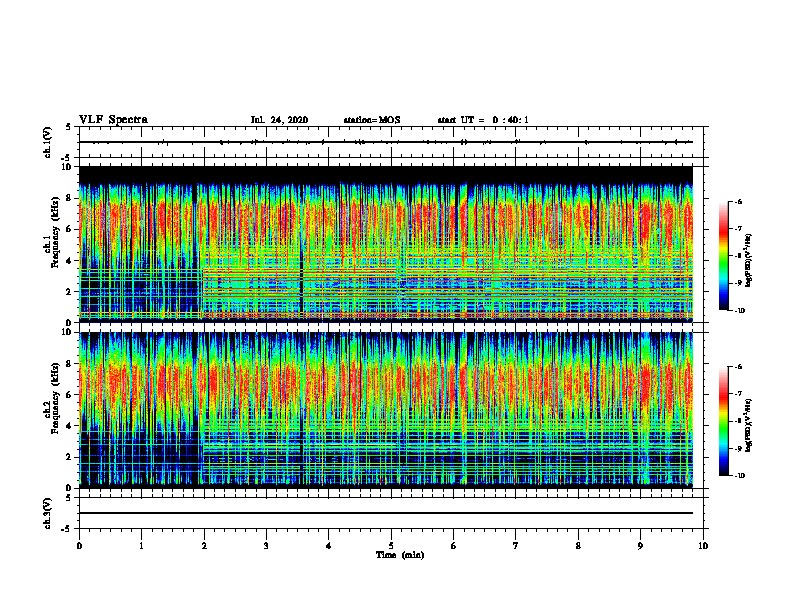The height and width of the screenshot is (612, 792).
Task: Click the "station=MOS" header label
Action: pyautogui.click(x=372, y=120)
